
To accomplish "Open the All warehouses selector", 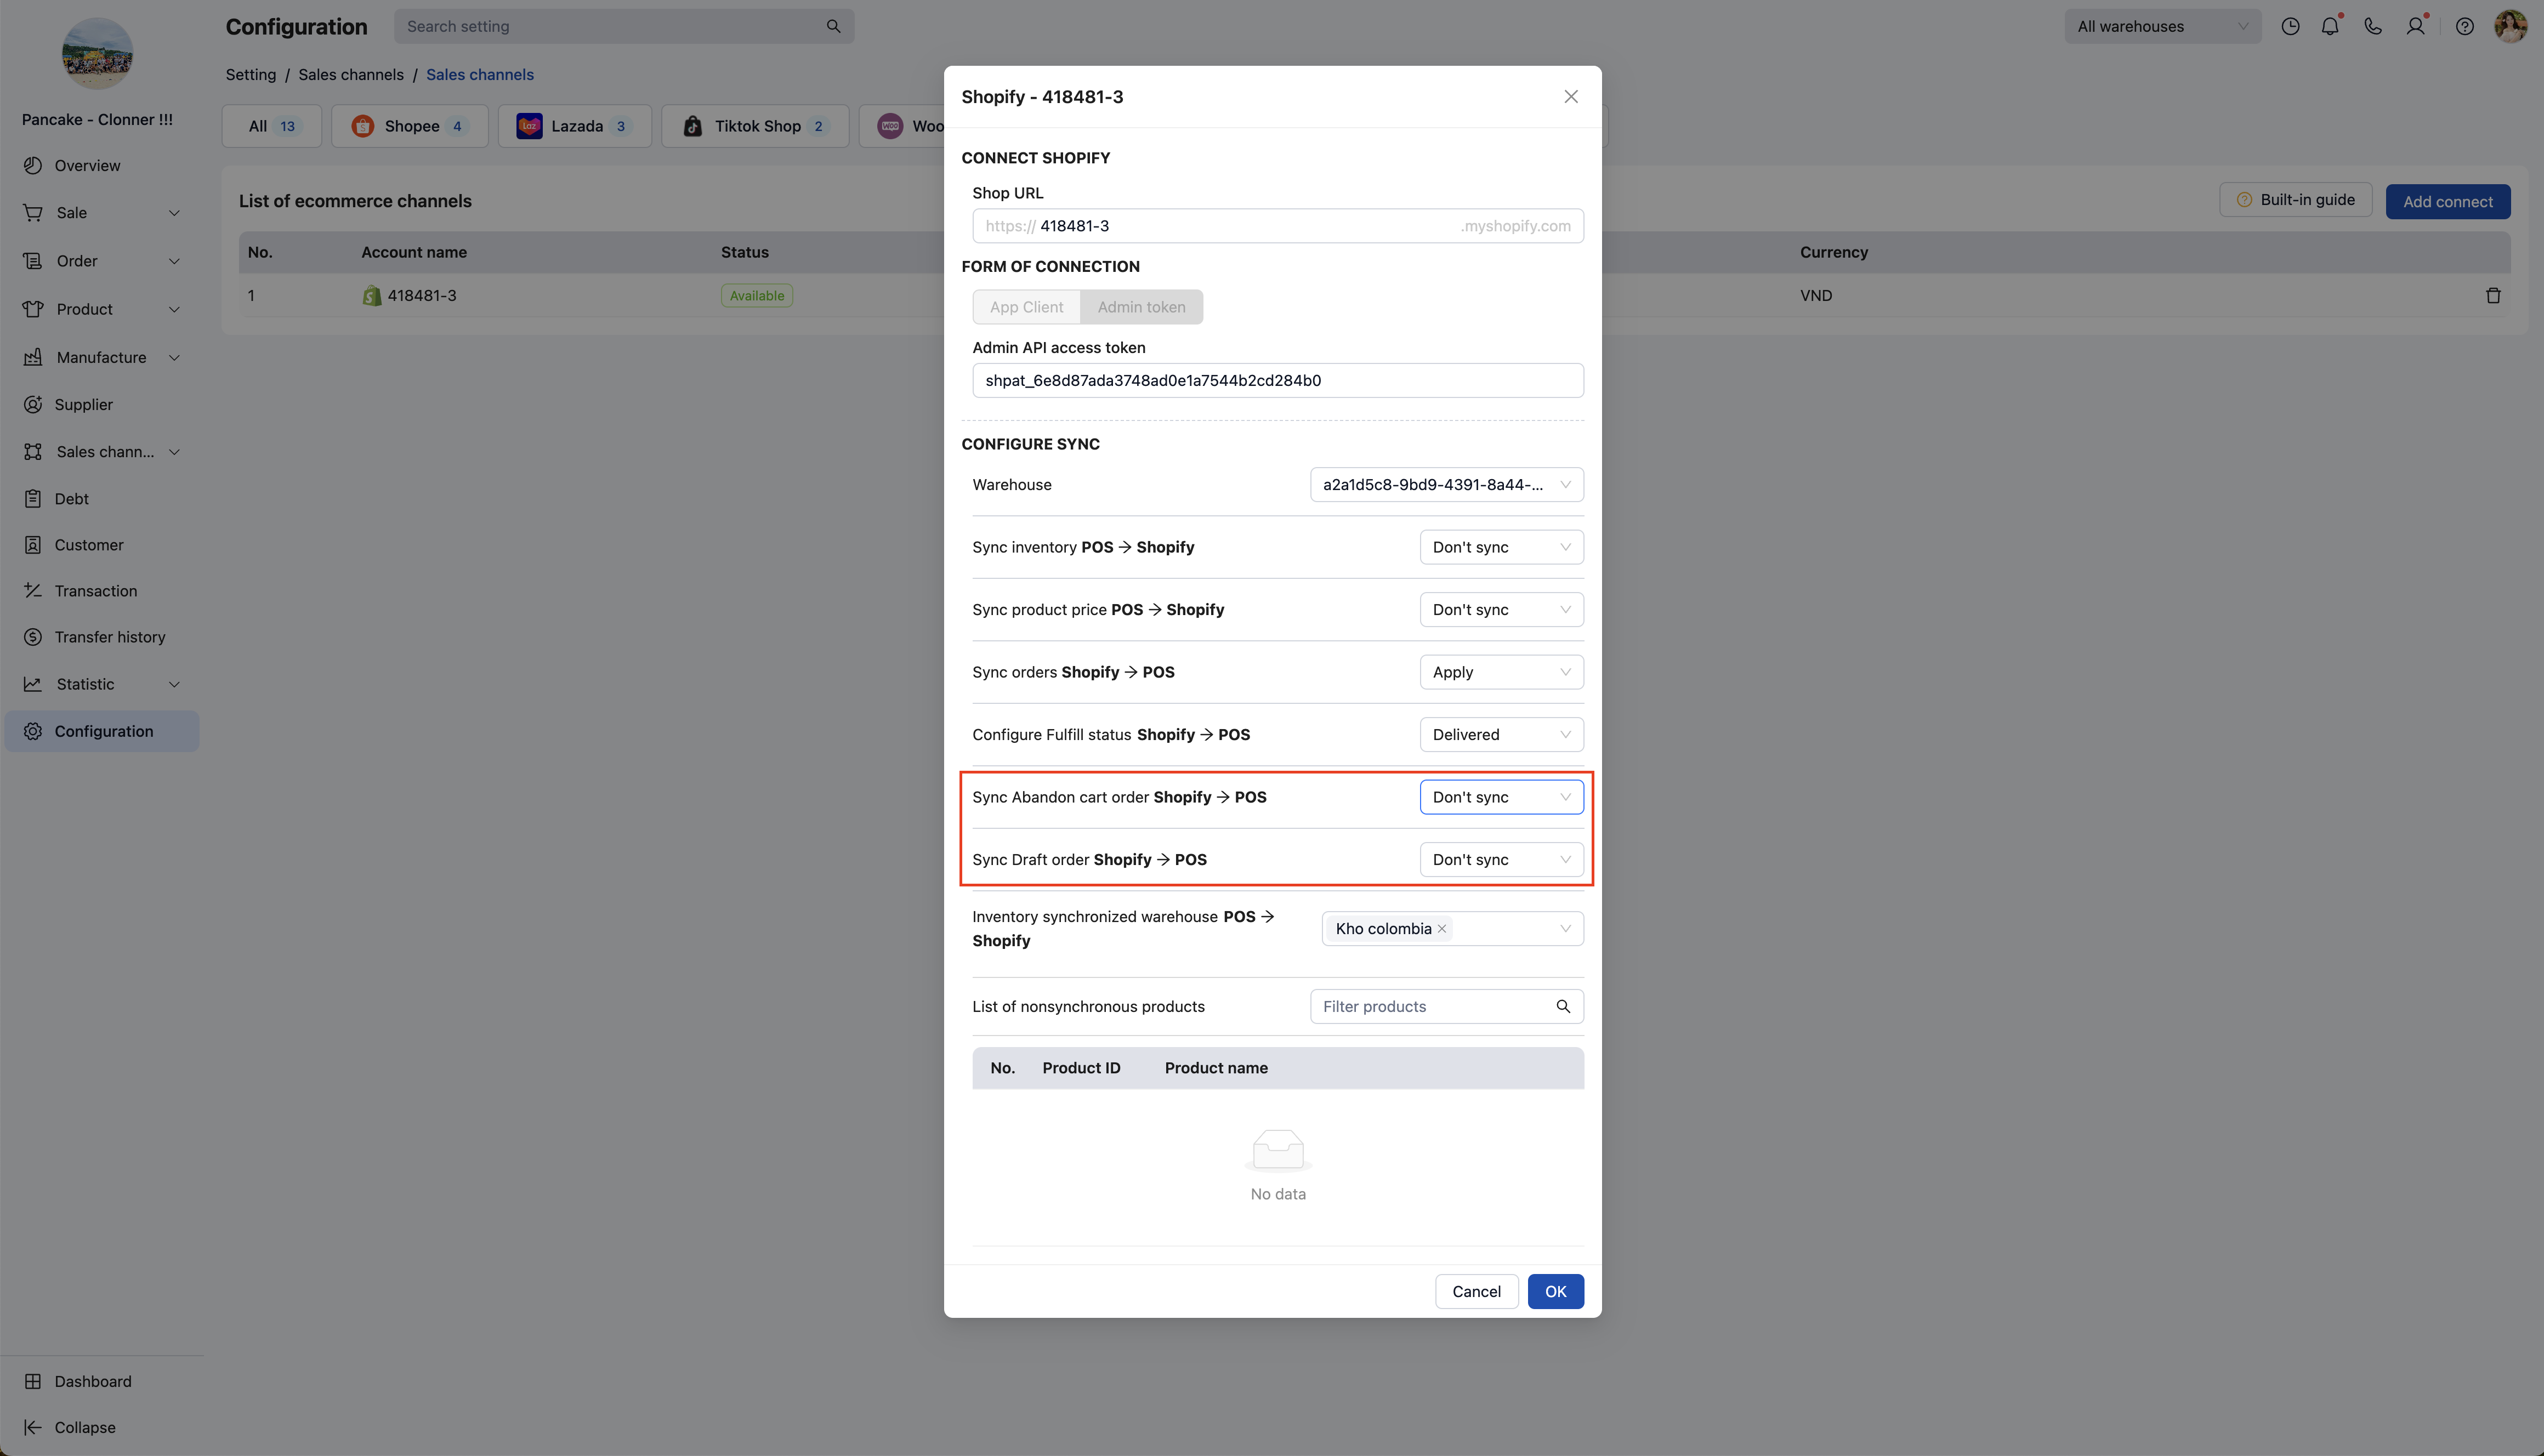I will click(x=2162, y=27).
